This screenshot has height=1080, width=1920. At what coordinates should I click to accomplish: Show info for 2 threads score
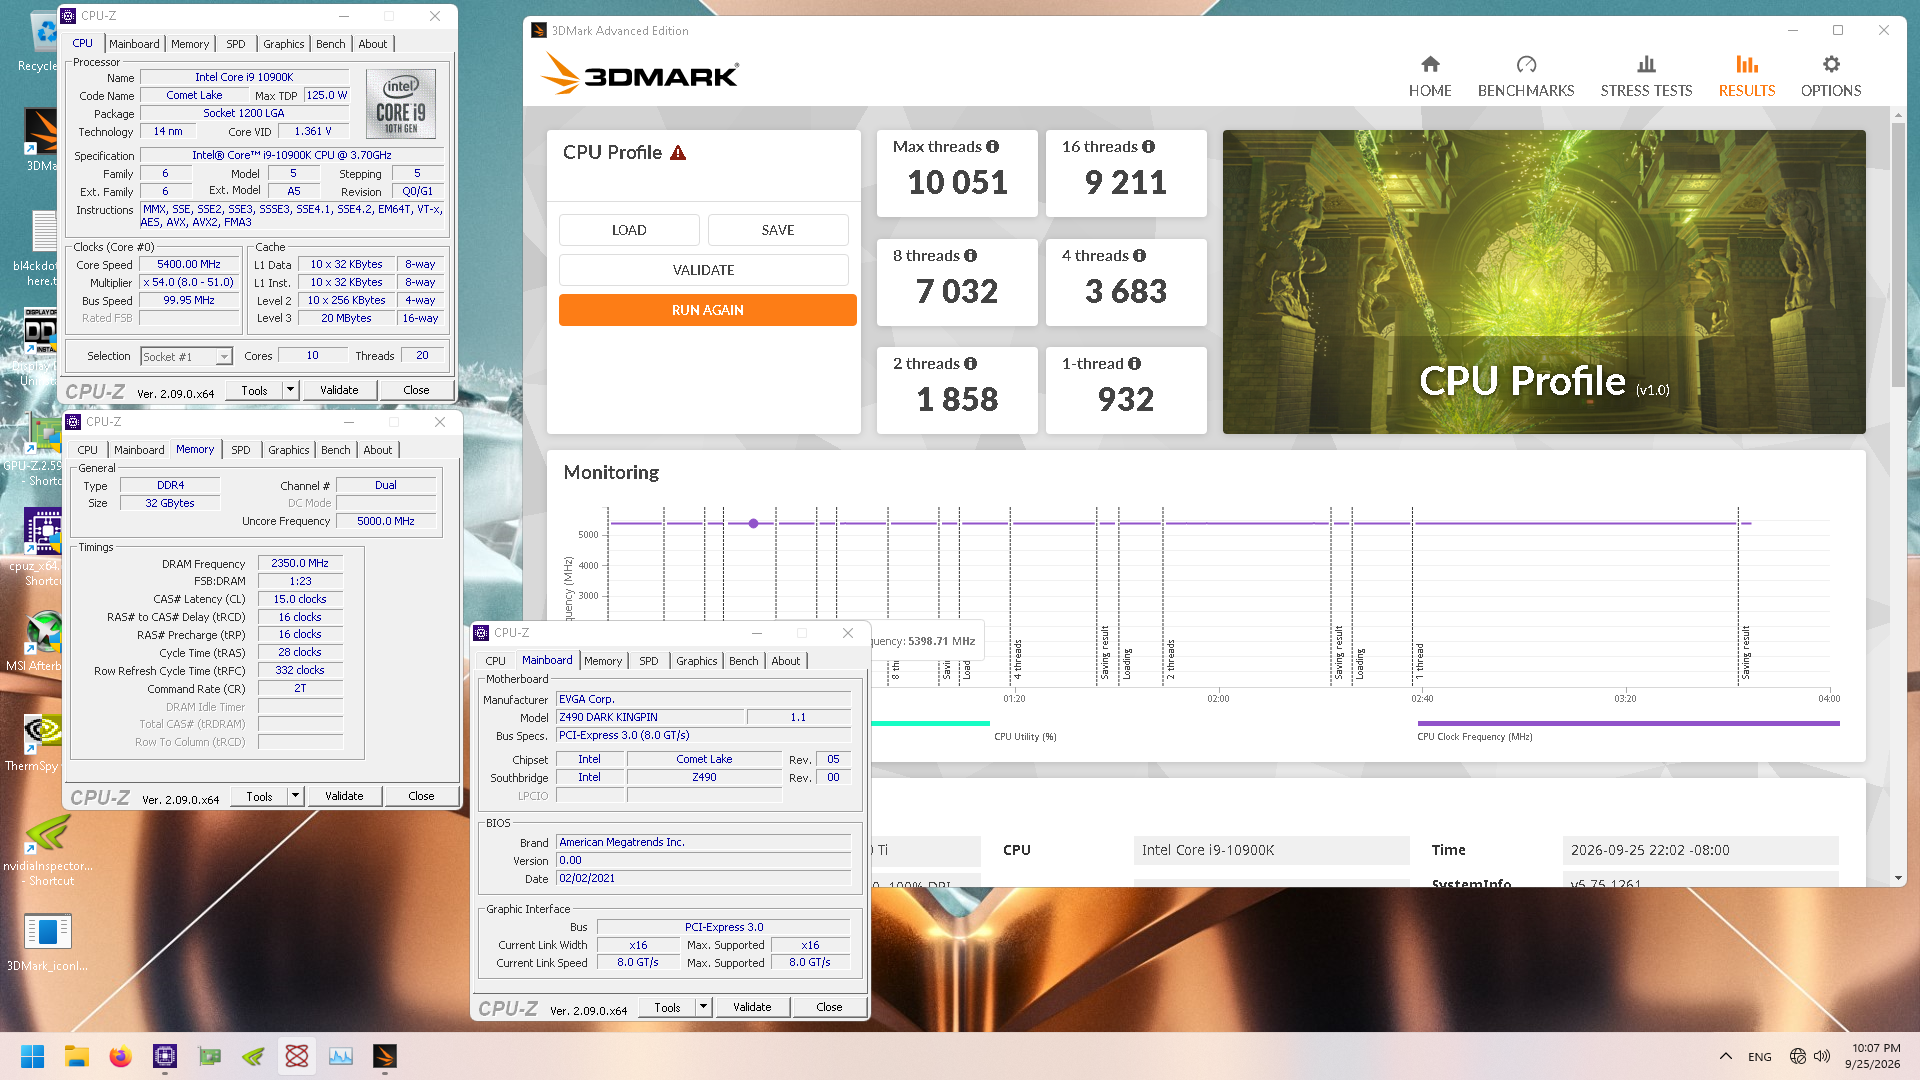(x=971, y=364)
